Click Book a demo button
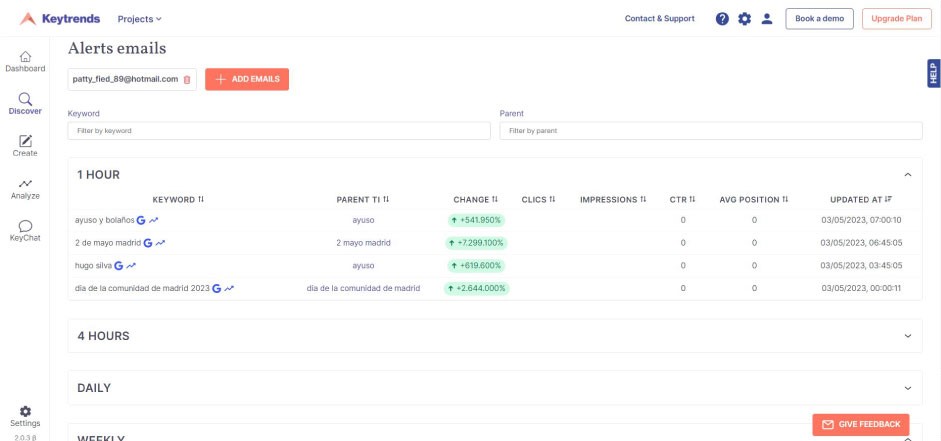 click(x=819, y=19)
